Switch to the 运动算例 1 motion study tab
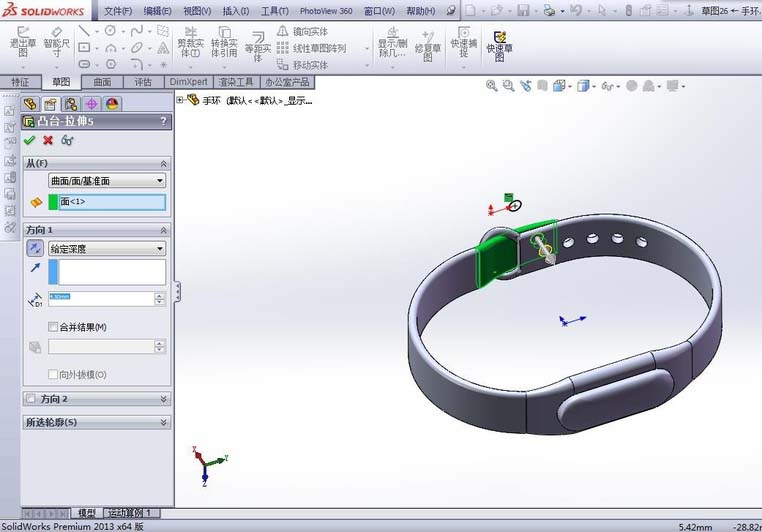 pyautogui.click(x=130, y=513)
